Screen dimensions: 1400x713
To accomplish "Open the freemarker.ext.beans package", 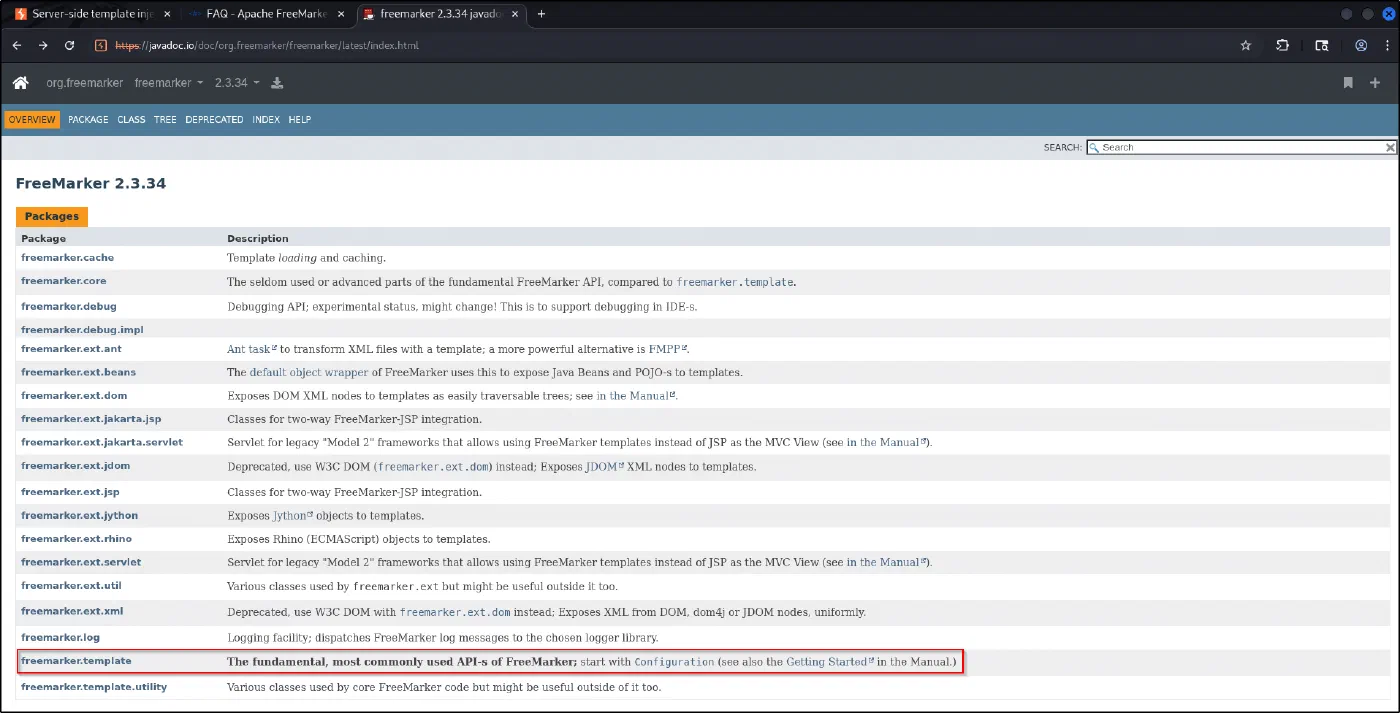I will pyautogui.click(x=78, y=372).
